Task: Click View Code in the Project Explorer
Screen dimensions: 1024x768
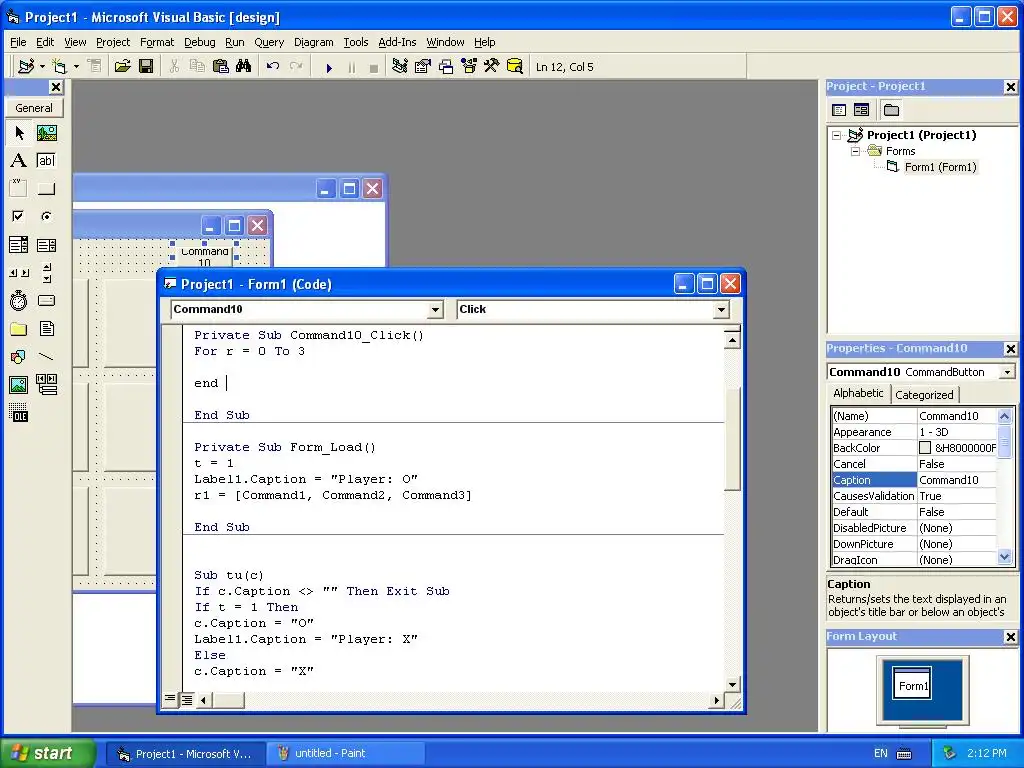Action: click(x=839, y=110)
